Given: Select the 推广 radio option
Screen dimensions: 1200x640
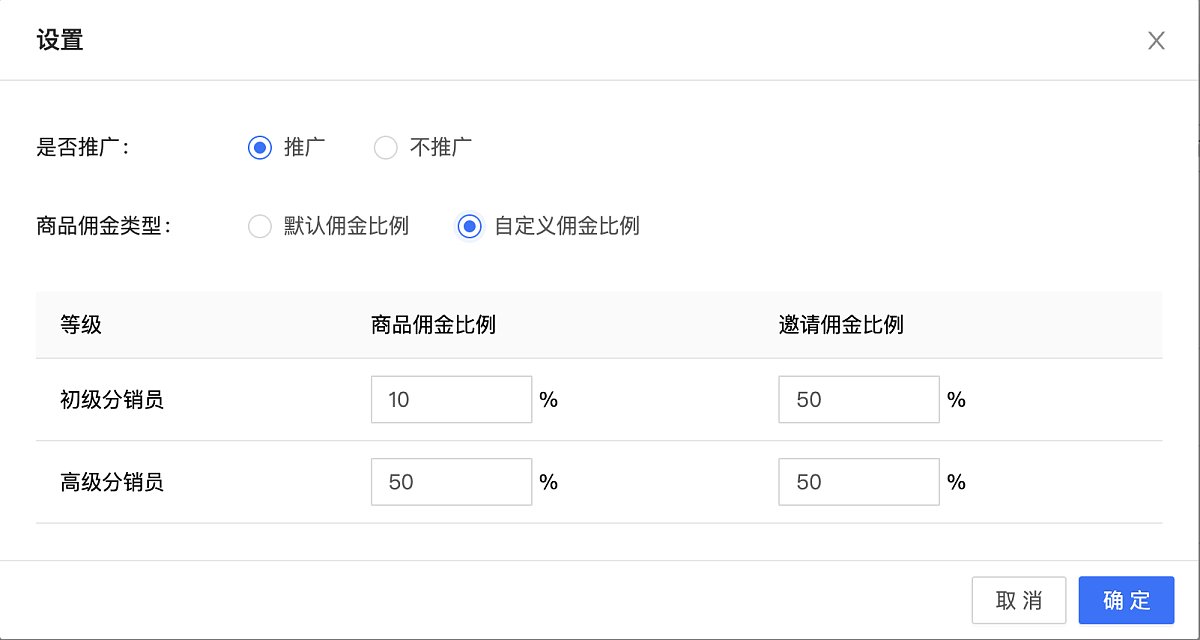Looking at the screenshot, I should [x=260, y=148].
